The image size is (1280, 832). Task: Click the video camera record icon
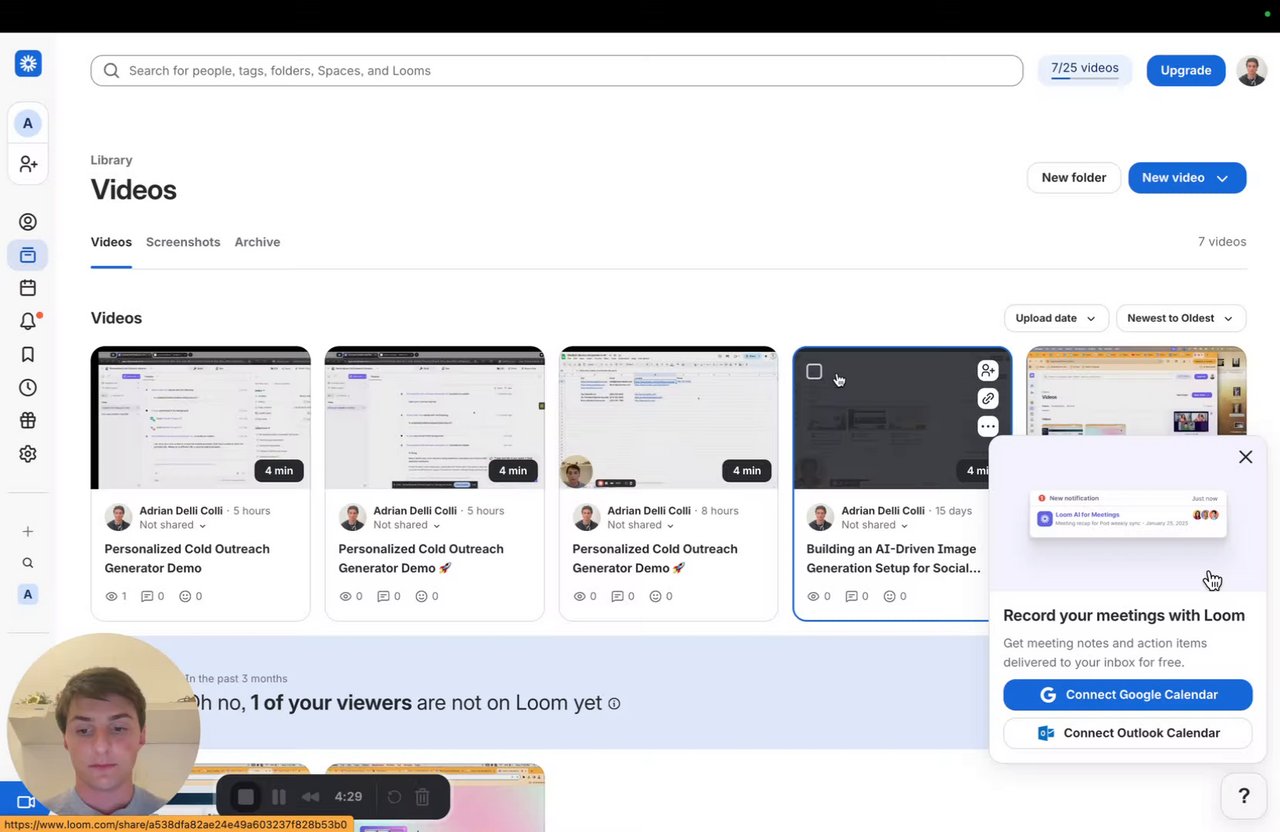[26, 802]
